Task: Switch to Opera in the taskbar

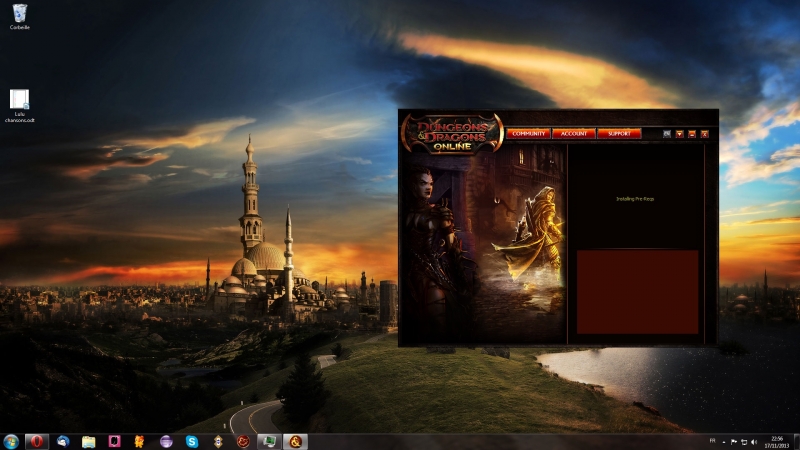Action: click(37, 441)
